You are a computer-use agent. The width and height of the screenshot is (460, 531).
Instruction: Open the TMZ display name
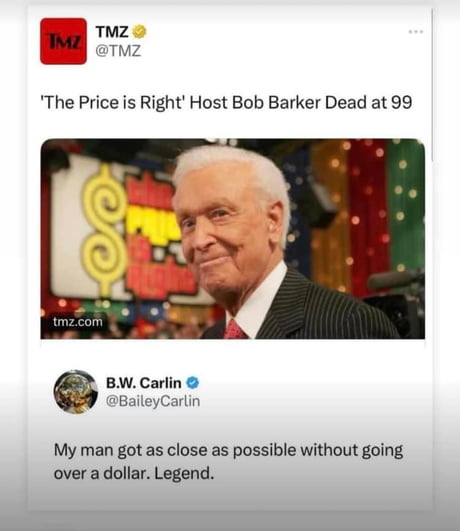112,32
